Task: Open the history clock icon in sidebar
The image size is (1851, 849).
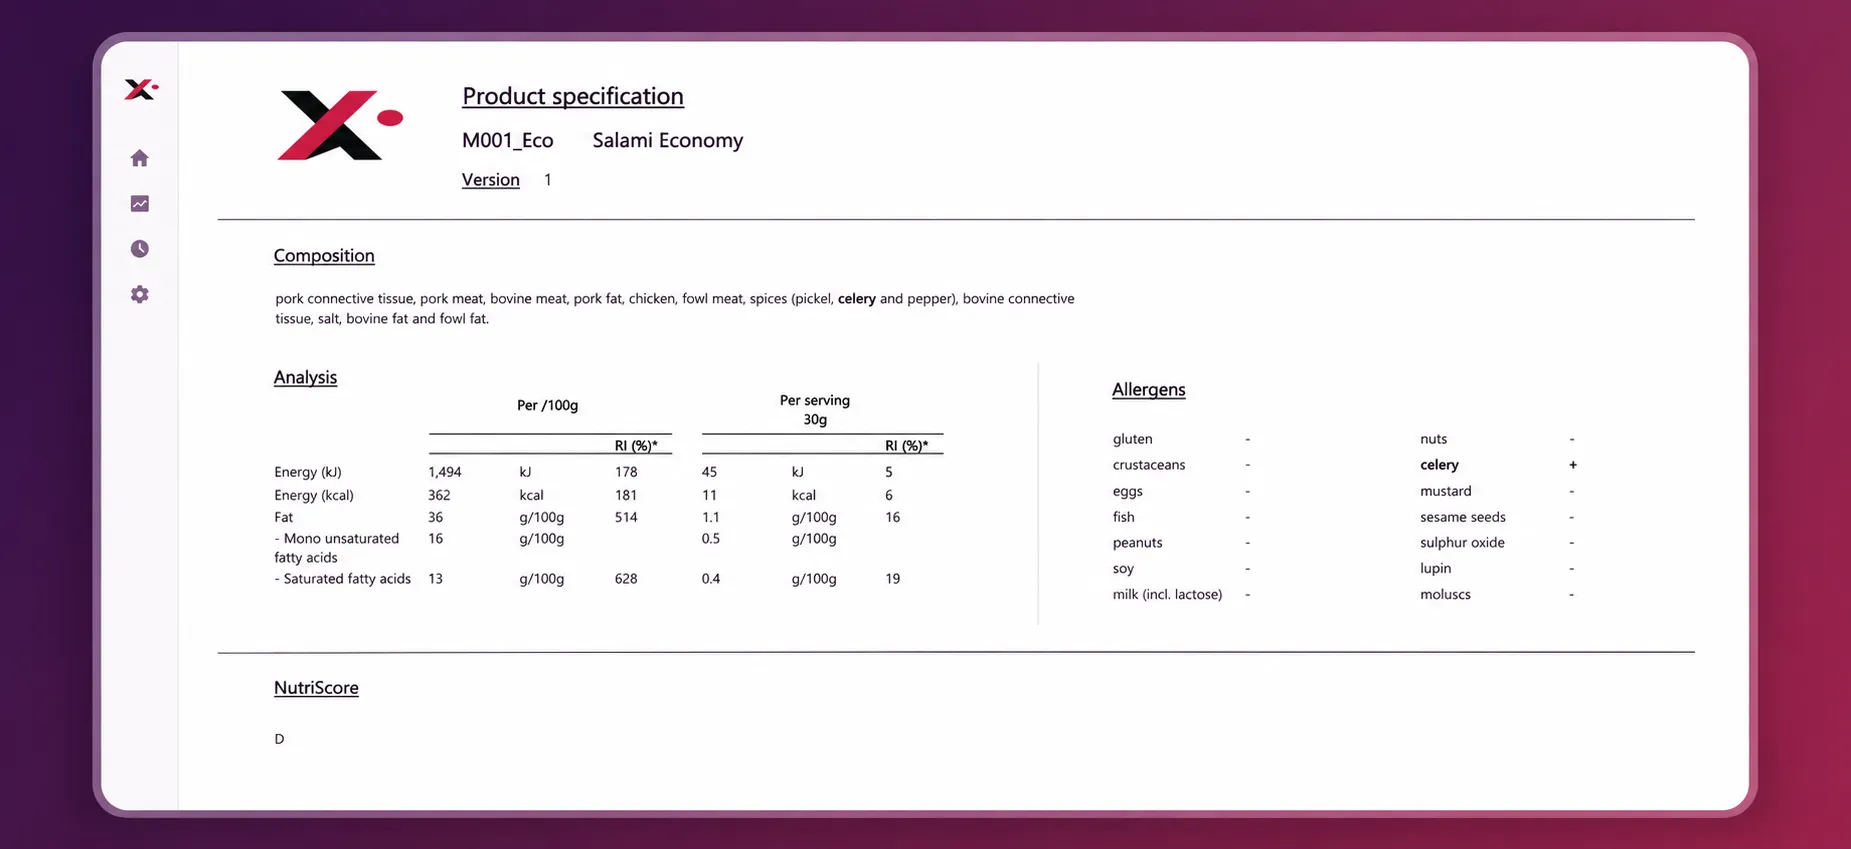Action: coord(140,249)
